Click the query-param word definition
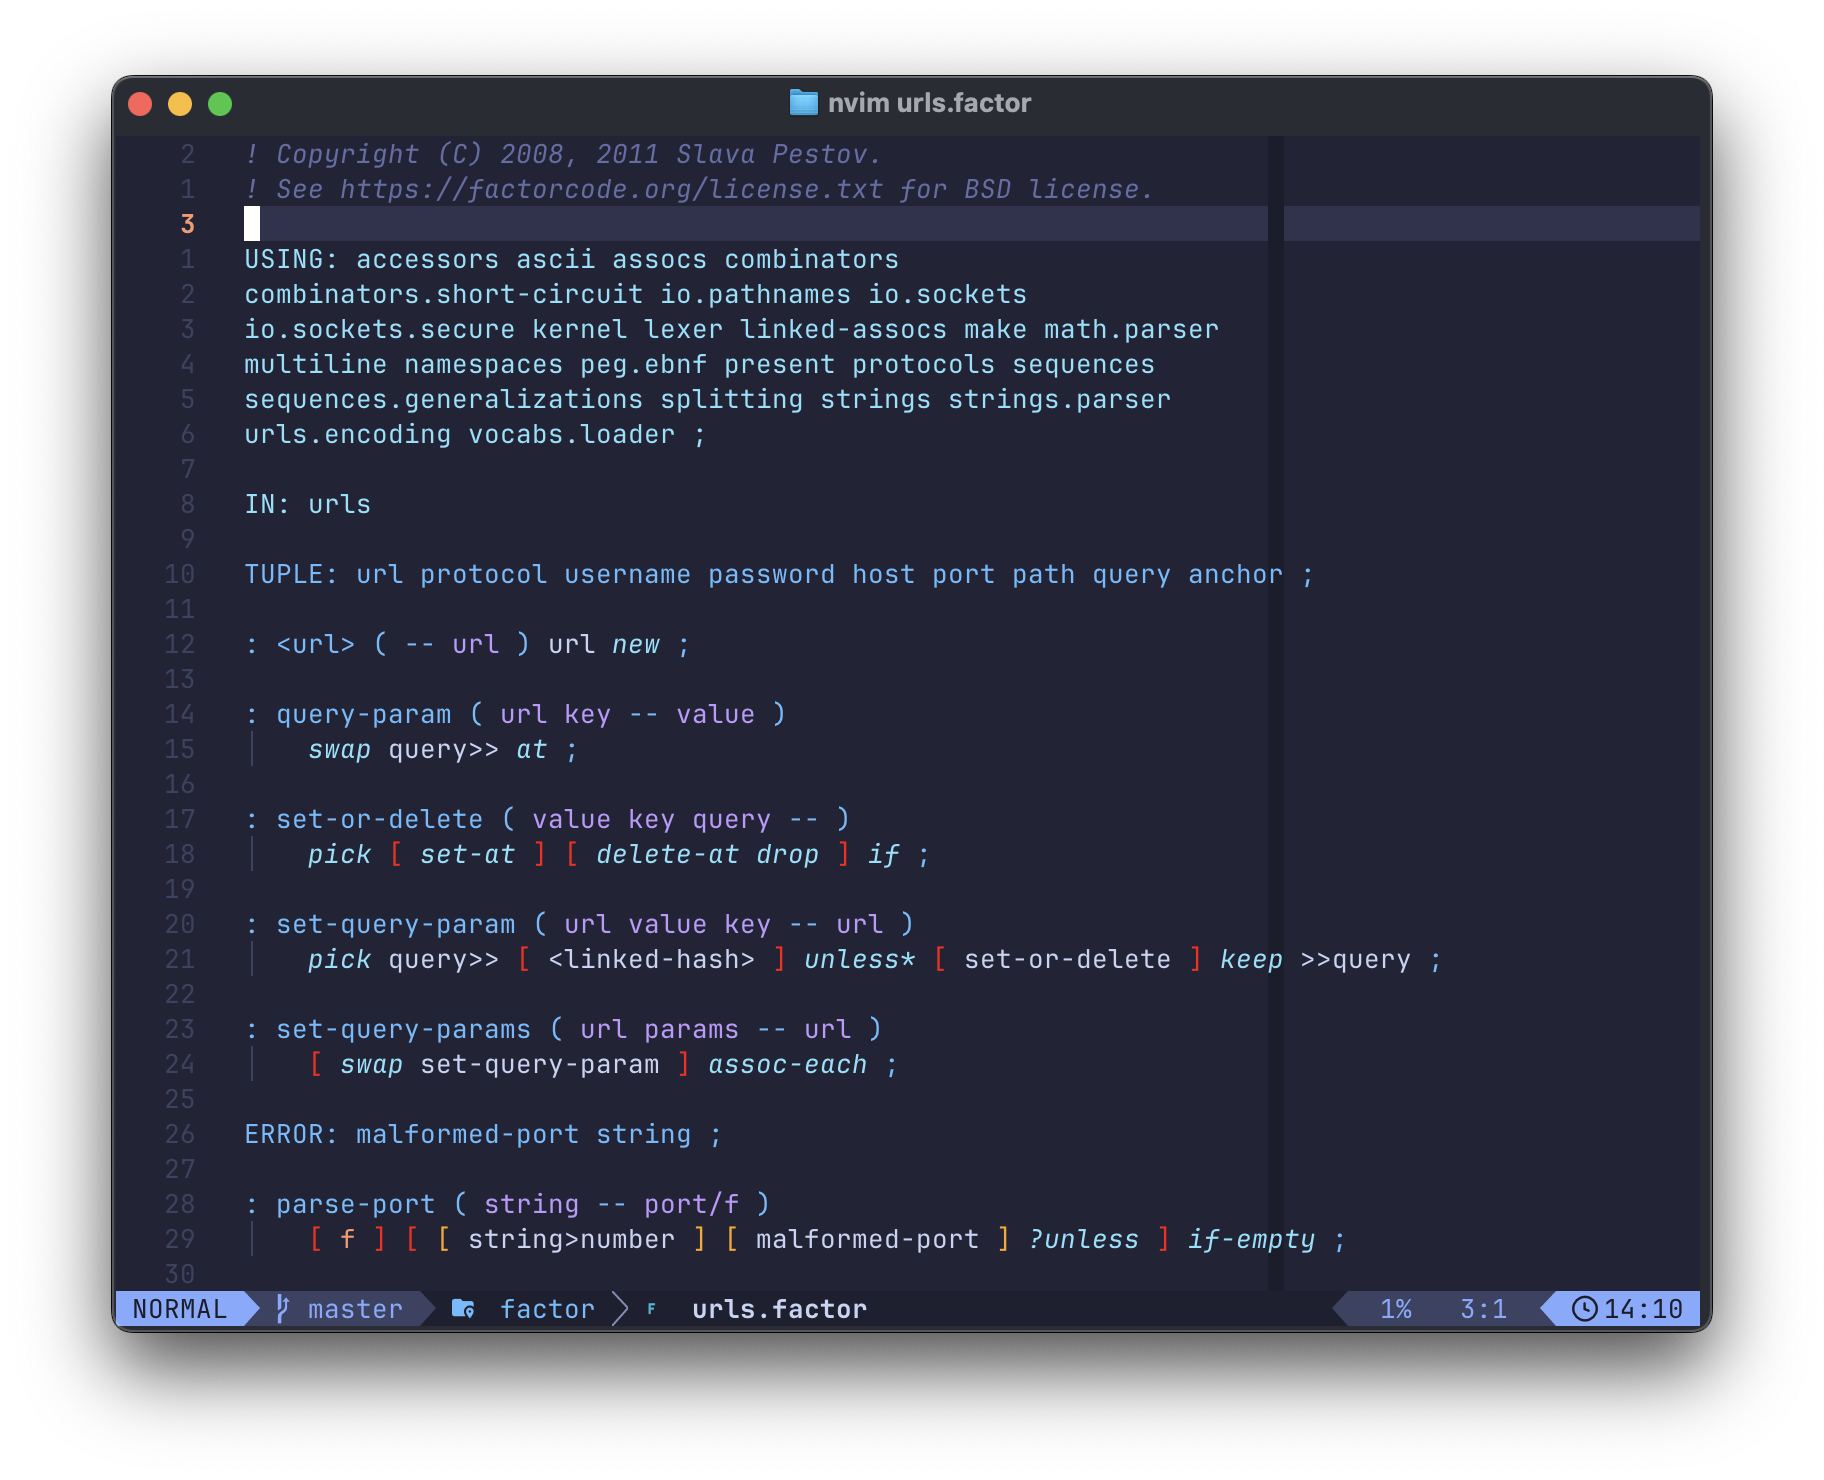 tap(364, 714)
